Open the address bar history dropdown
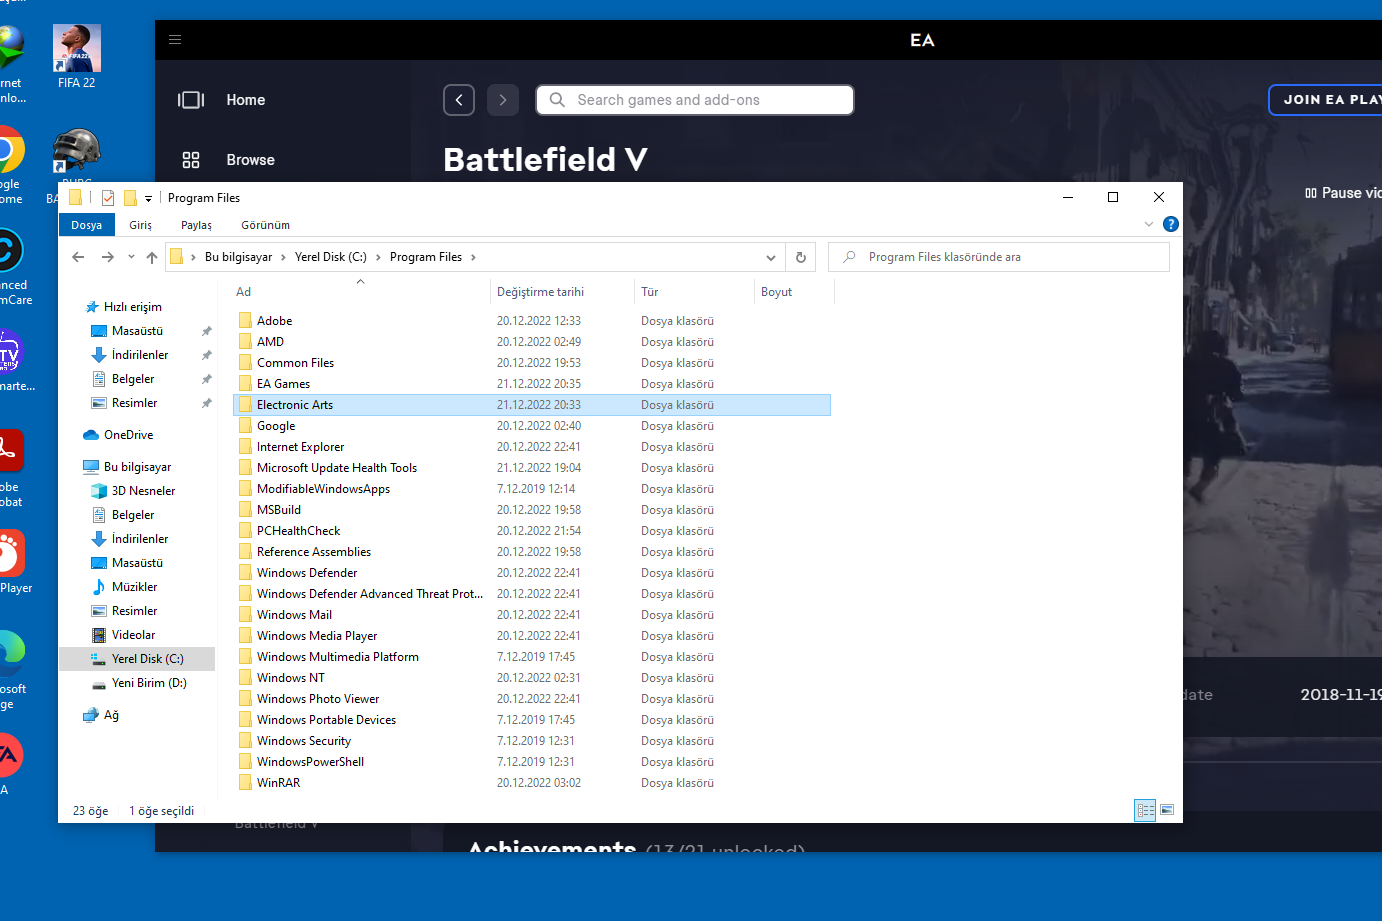The height and width of the screenshot is (921, 1382). point(771,257)
